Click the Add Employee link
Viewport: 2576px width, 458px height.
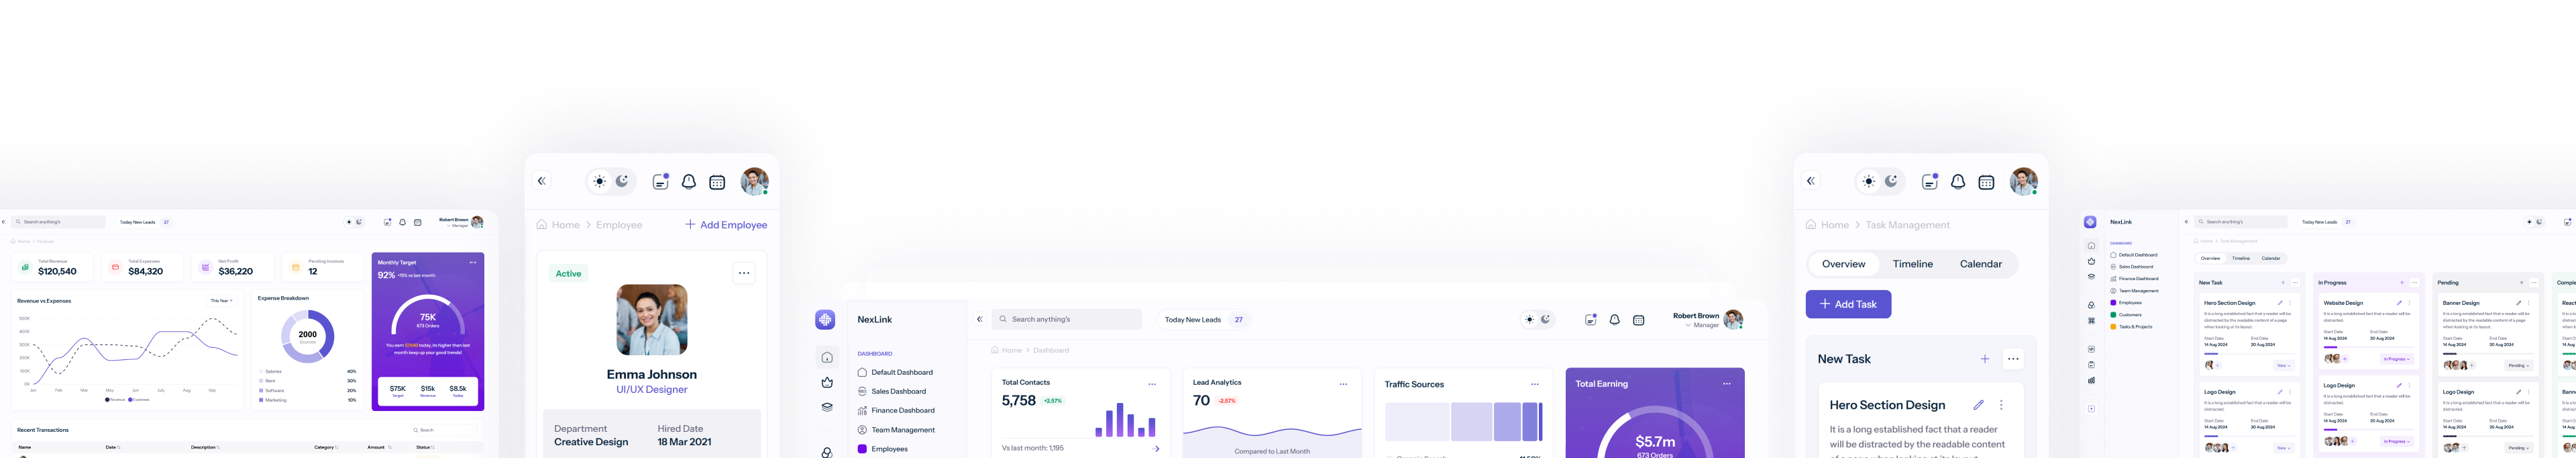pyautogui.click(x=726, y=225)
